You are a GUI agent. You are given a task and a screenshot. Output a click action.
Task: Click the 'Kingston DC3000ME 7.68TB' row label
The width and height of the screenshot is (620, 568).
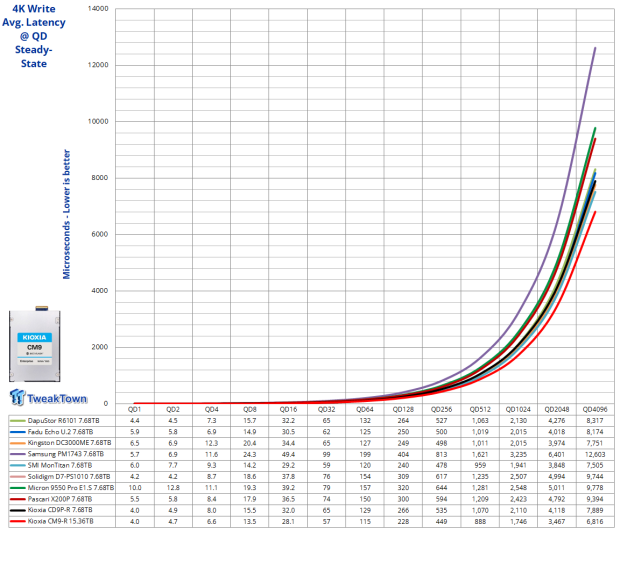click(x=69, y=443)
